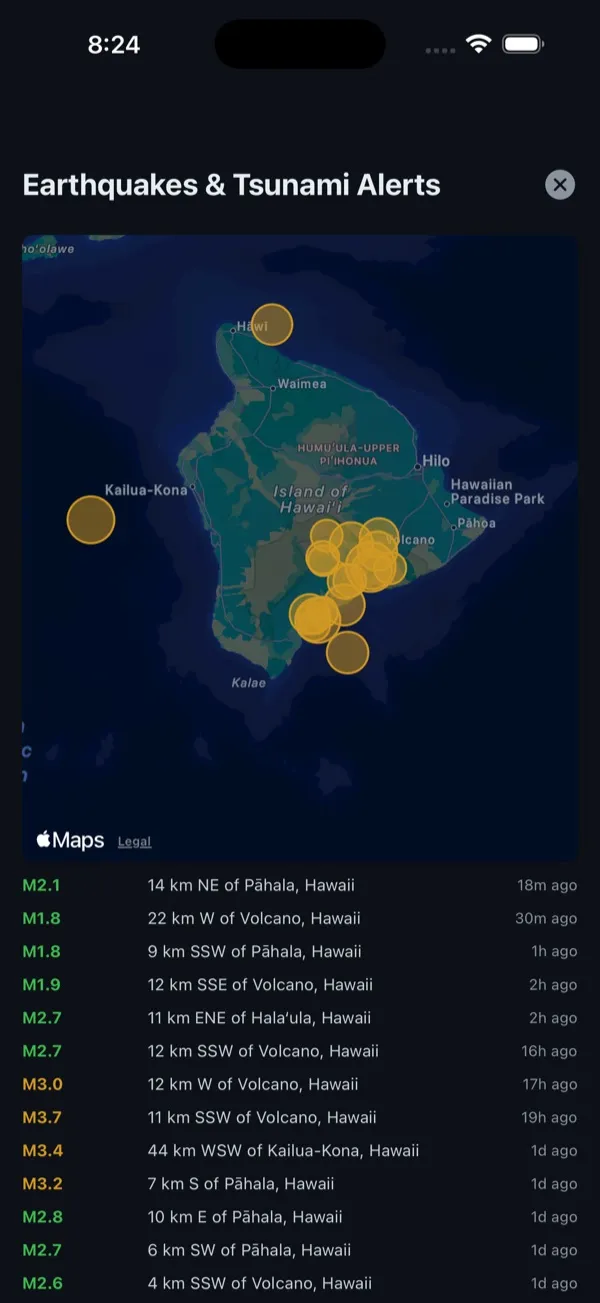Open M3.4 quake 44 km WSW of Kailua-Kona

pyautogui.click(x=299, y=1150)
